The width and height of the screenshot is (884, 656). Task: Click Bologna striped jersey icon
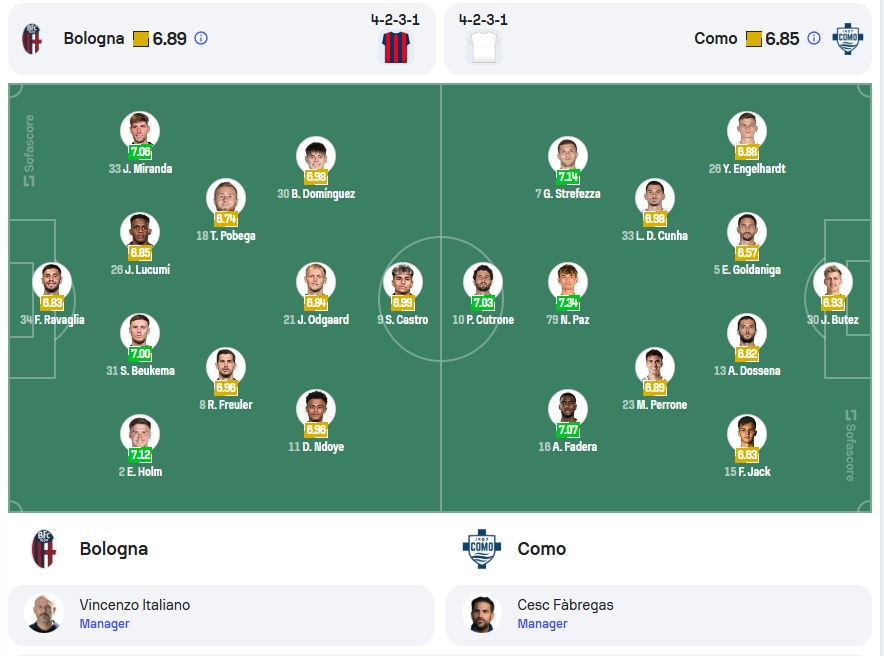(396, 47)
